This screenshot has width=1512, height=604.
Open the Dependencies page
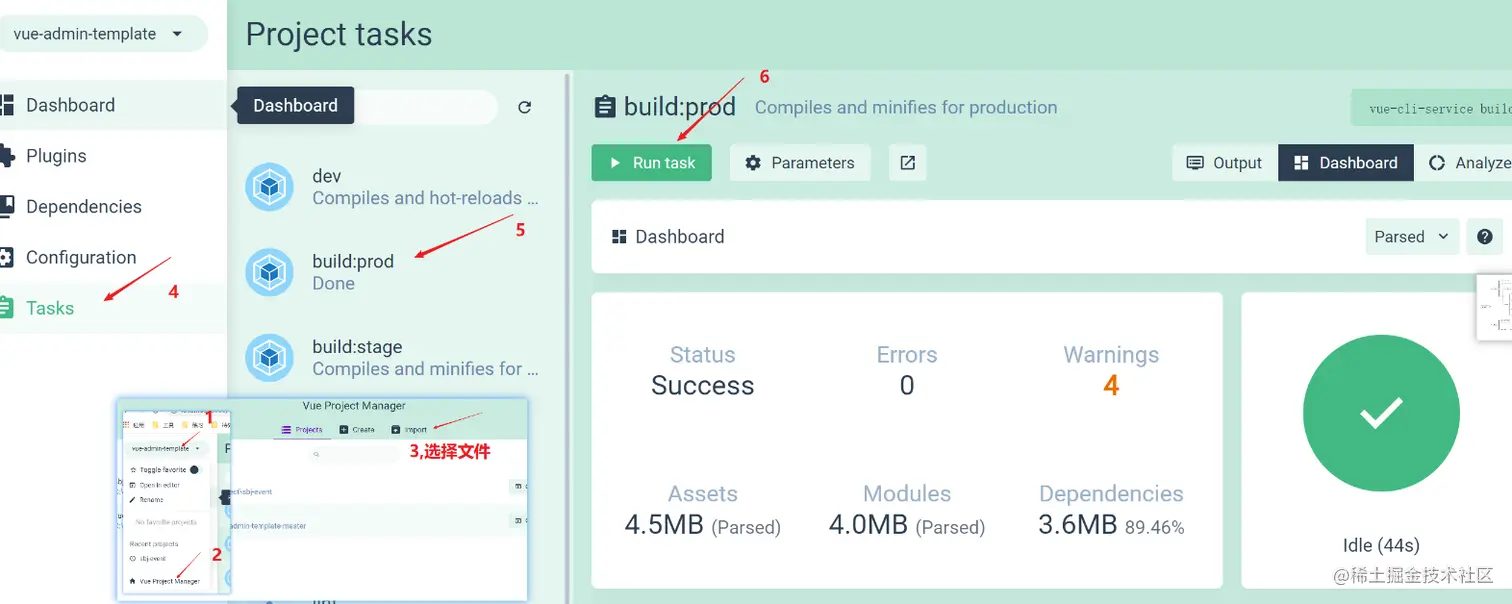[x=113, y=207]
